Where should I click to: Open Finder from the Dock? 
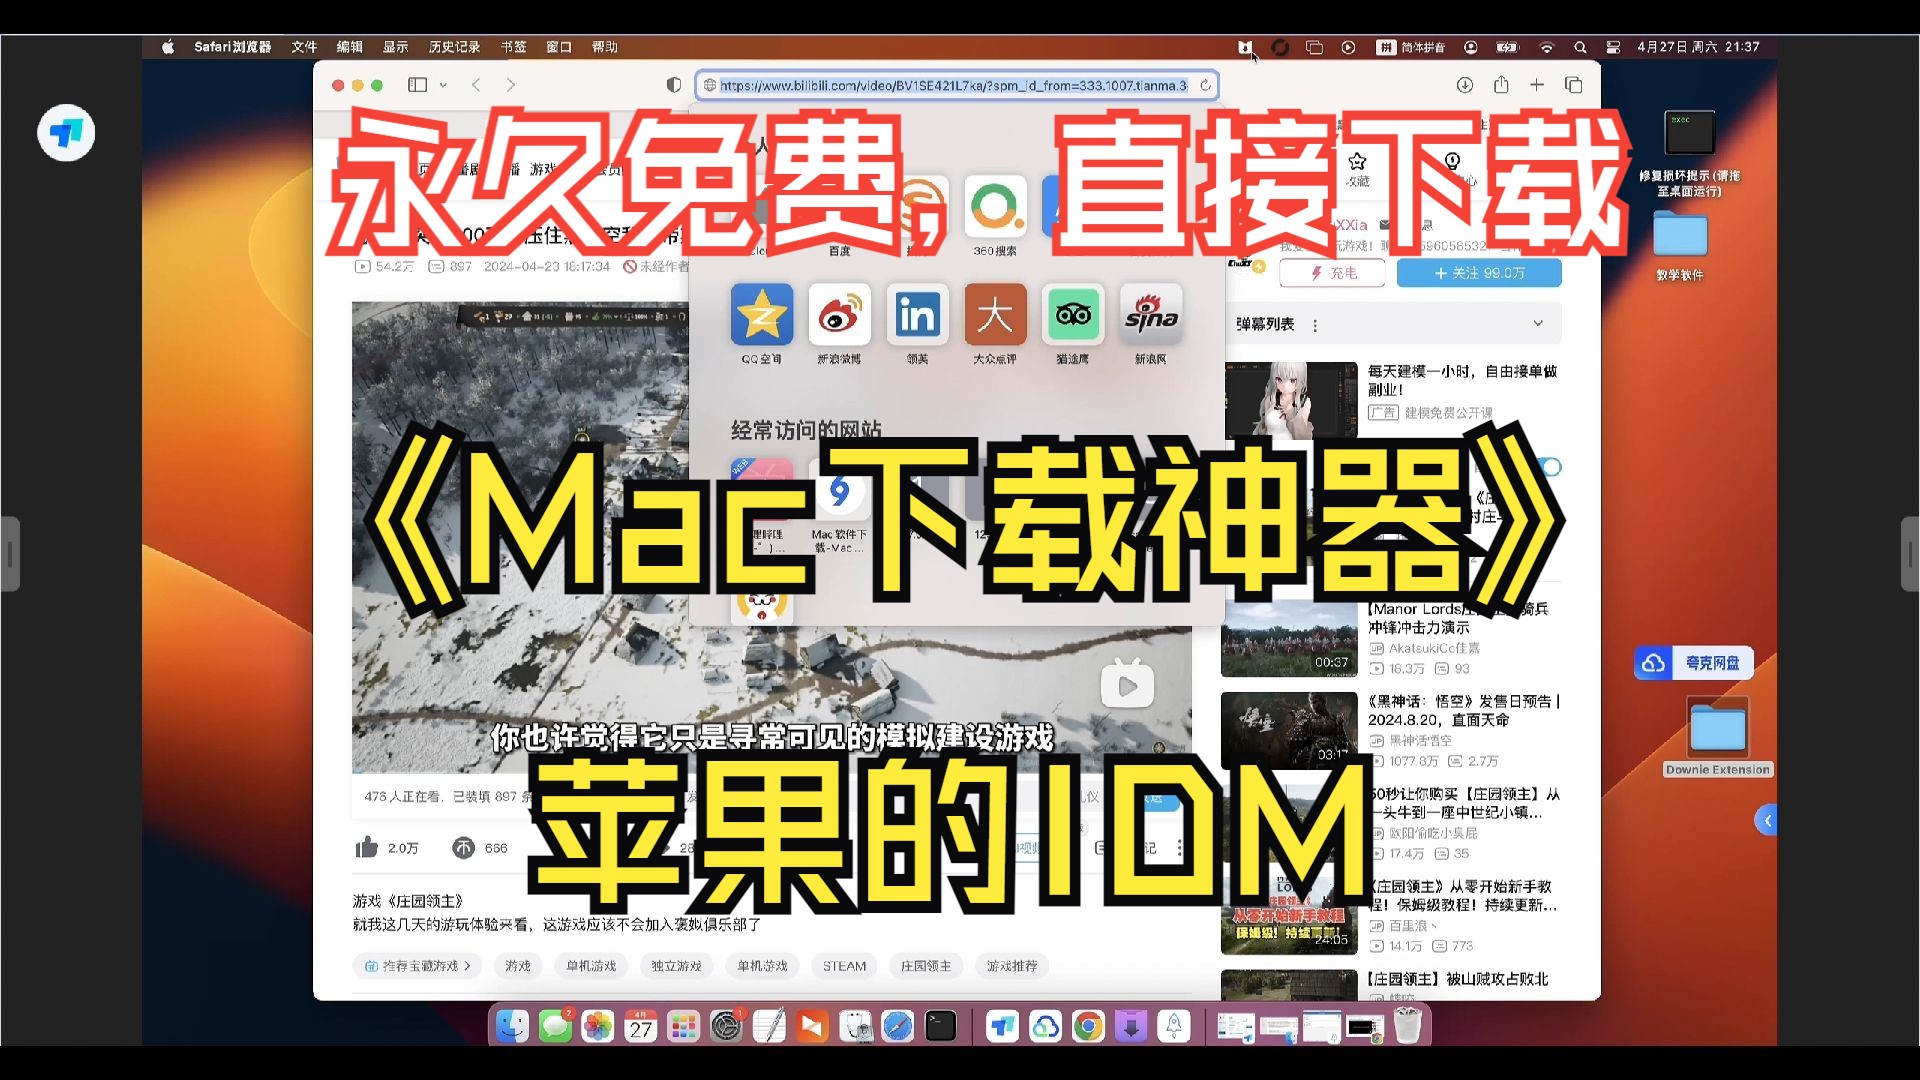point(512,1026)
